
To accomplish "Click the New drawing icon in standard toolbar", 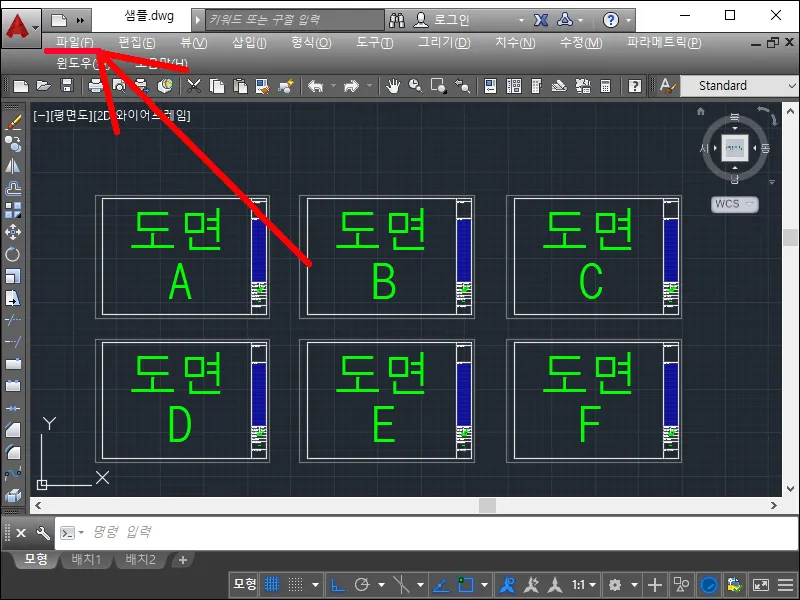I will 21,86.
